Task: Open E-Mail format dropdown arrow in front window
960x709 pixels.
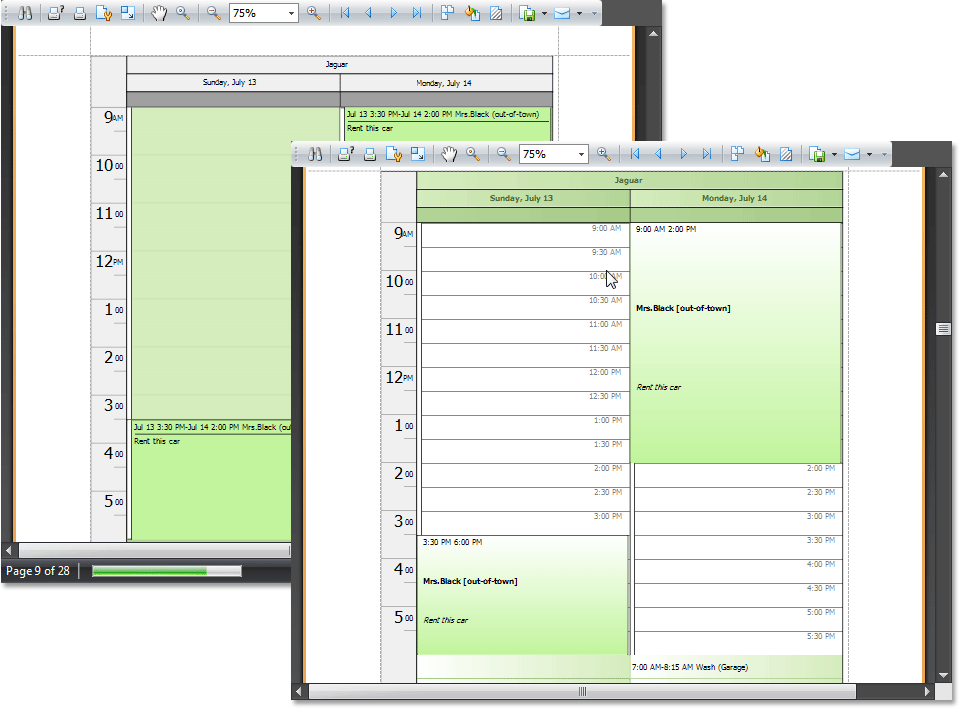Action: [869, 154]
